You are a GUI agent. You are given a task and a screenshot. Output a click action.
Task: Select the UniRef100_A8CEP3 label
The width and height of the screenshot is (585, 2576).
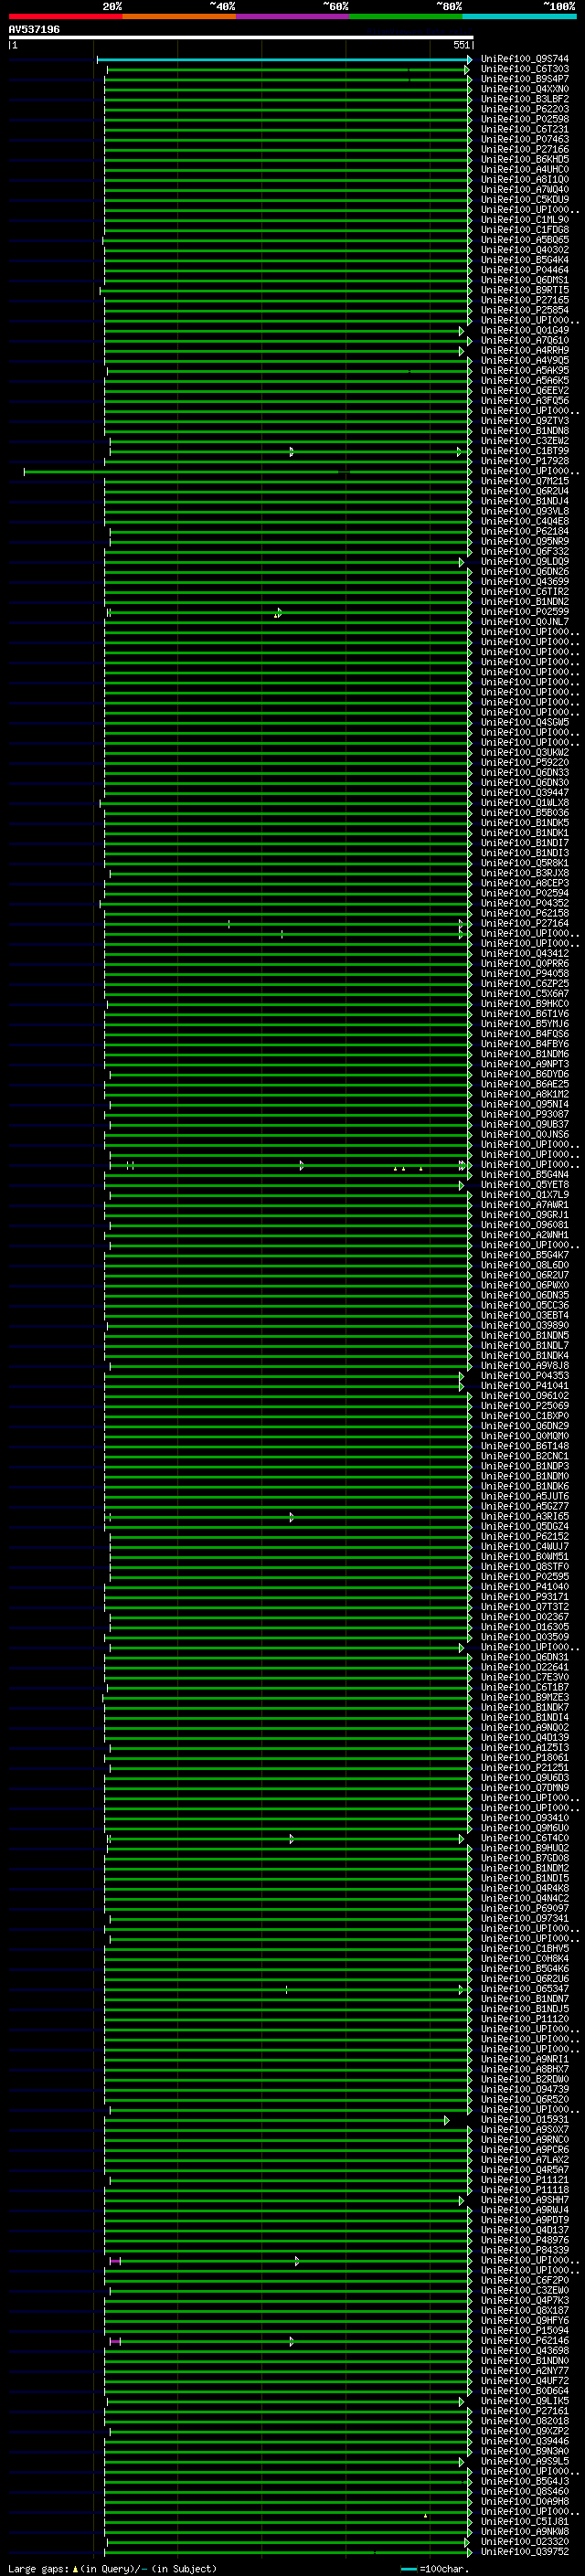524,883
